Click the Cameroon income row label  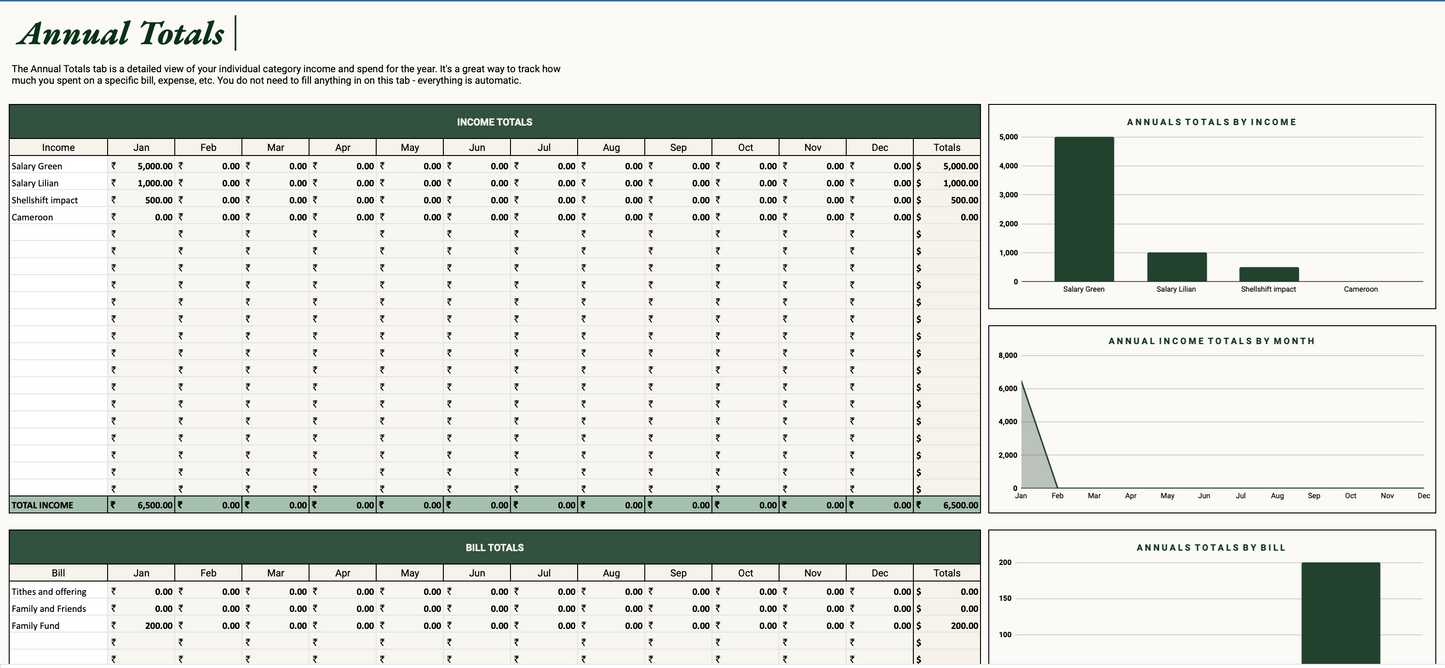[x=32, y=217]
